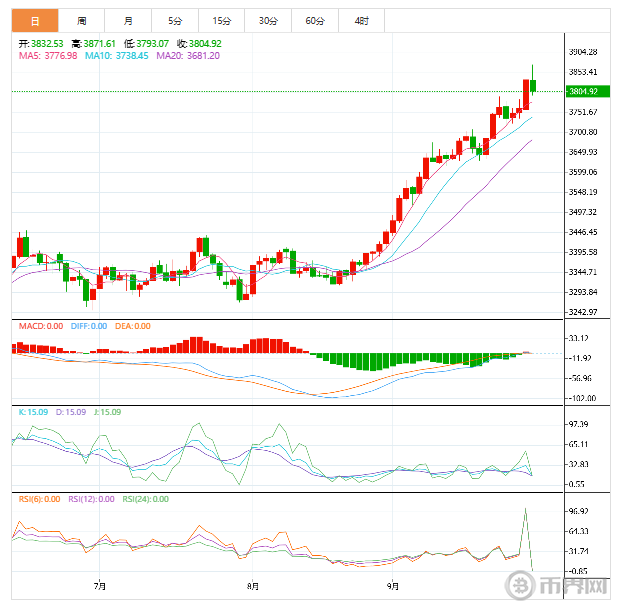
Task: Click the 9月 label on time axis
Action: pos(392,586)
